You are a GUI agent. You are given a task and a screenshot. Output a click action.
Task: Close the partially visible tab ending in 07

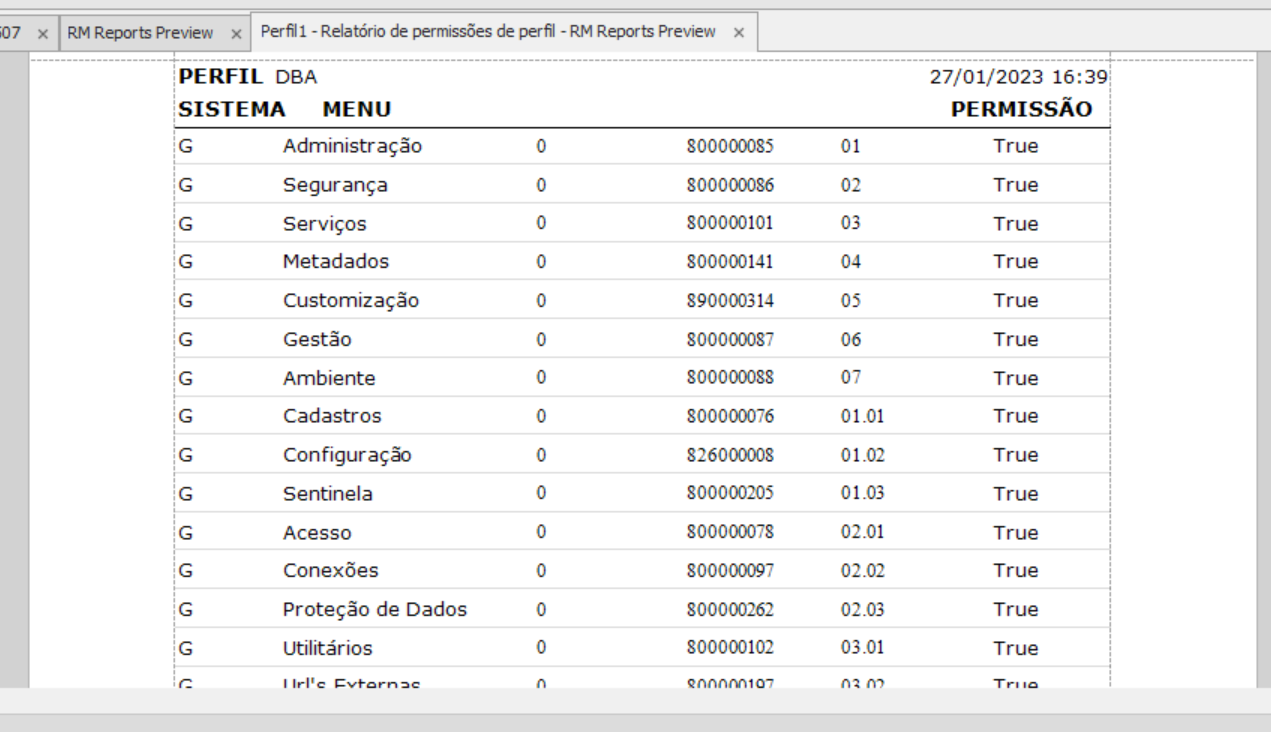[x=42, y=33]
